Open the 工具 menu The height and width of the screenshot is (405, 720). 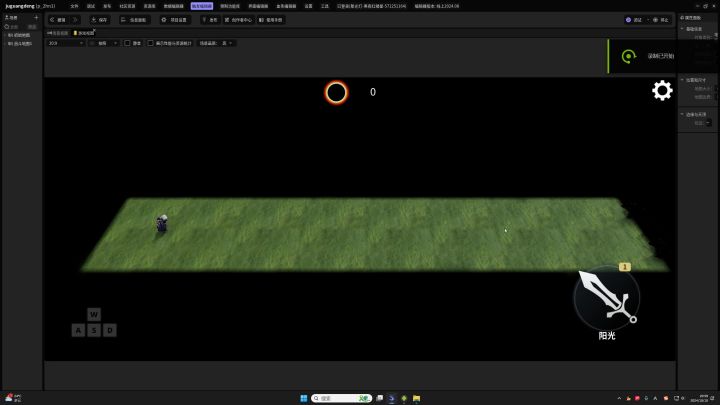click(x=325, y=6)
